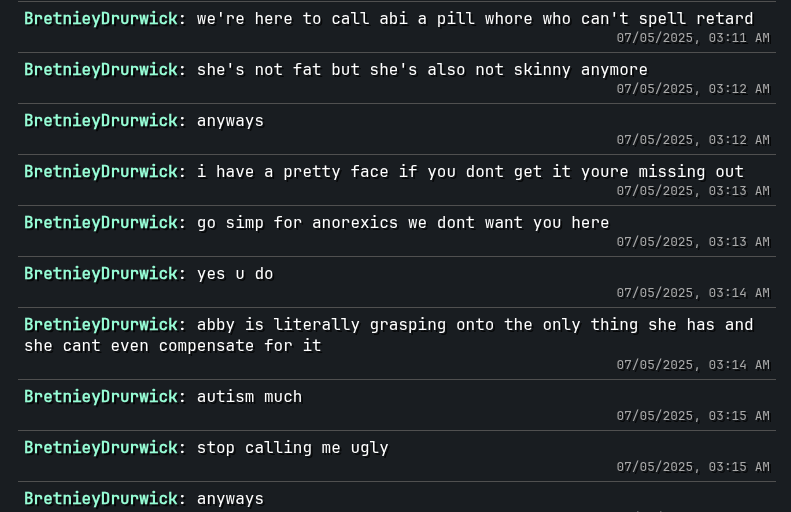Click username next to "stop calling me ugly"
This screenshot has width=791, height=512.
click(x=100, y=448)
